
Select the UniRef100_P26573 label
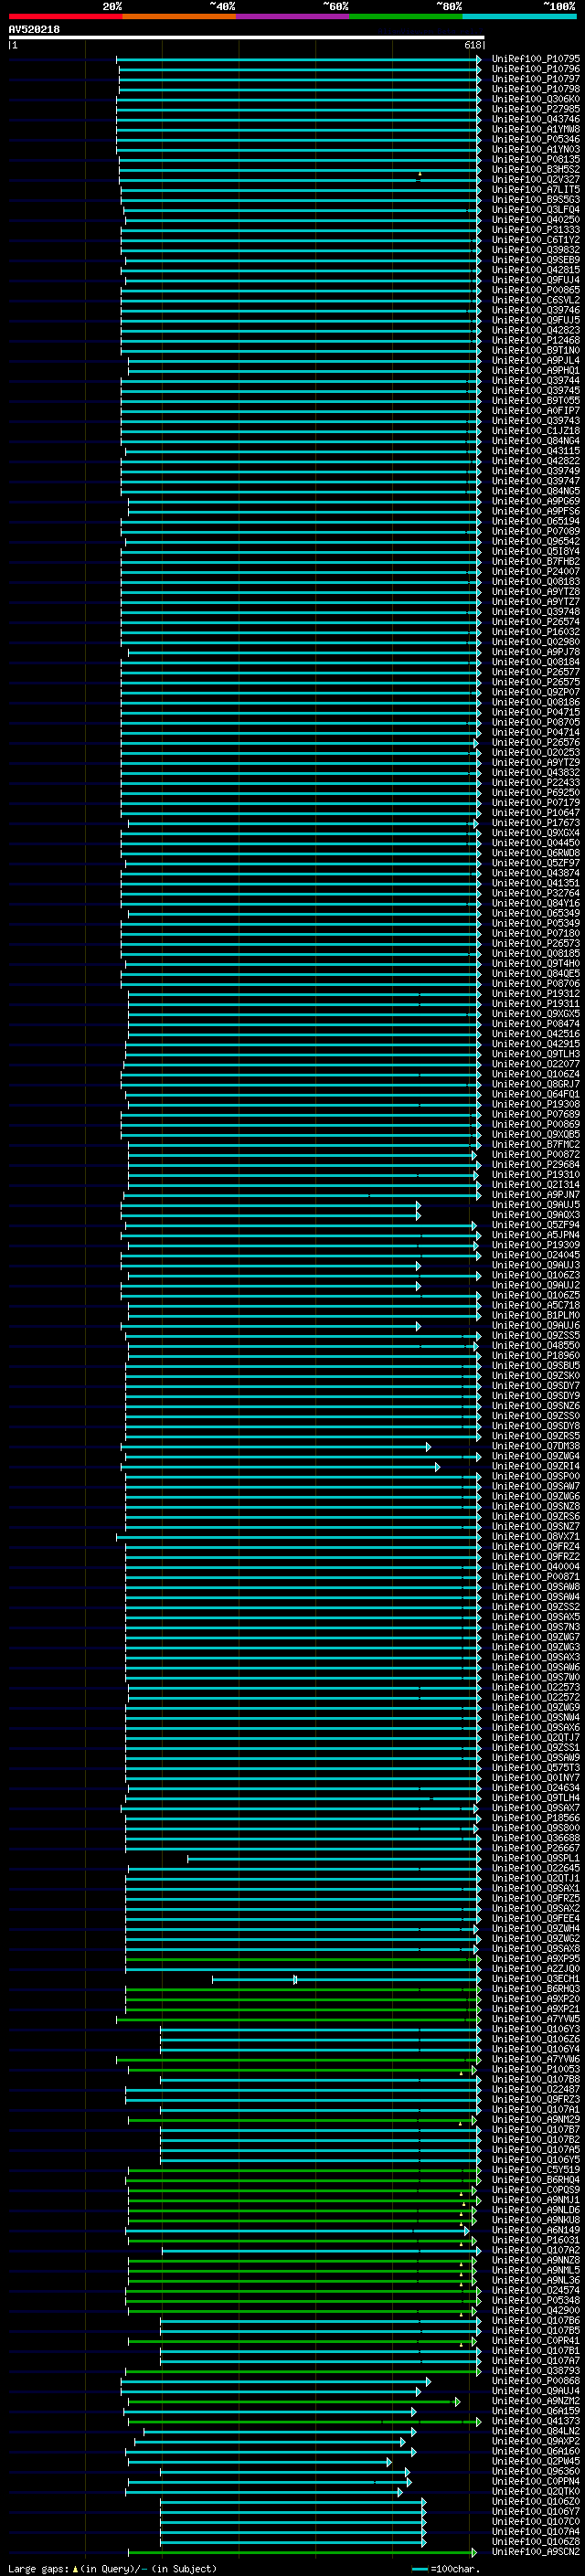(536, 943)
